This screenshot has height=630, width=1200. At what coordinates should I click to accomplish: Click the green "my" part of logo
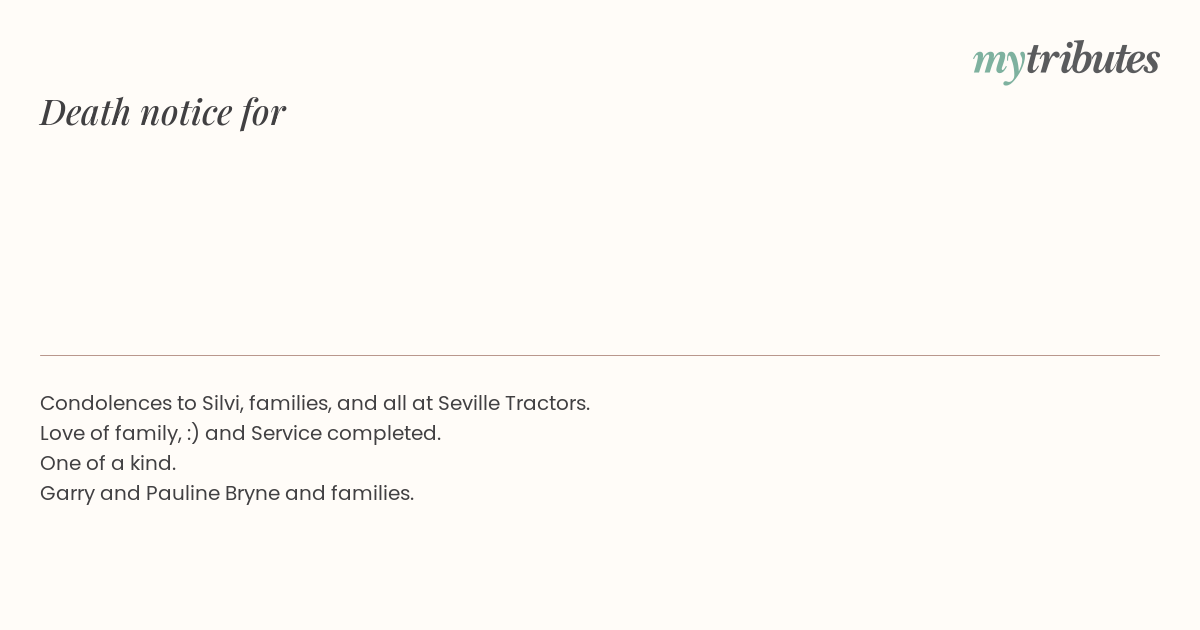(x=998, y=63)
